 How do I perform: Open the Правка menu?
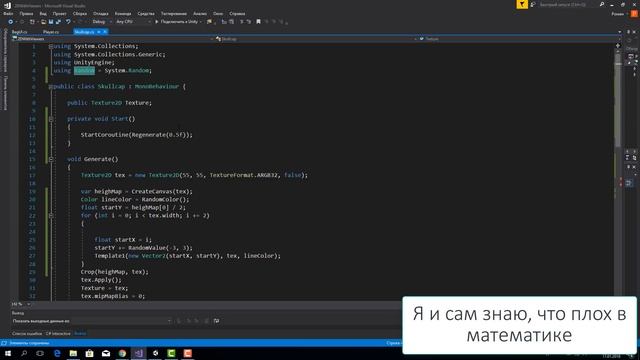coord(26,13)
